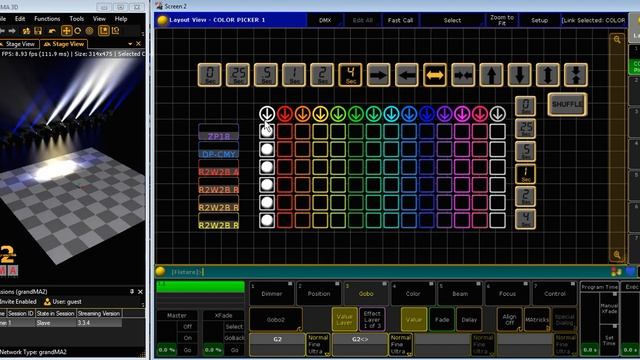This screenshot has width=640, height=360.
Task: Switch Master to On
Action: [x=187, y=338]
